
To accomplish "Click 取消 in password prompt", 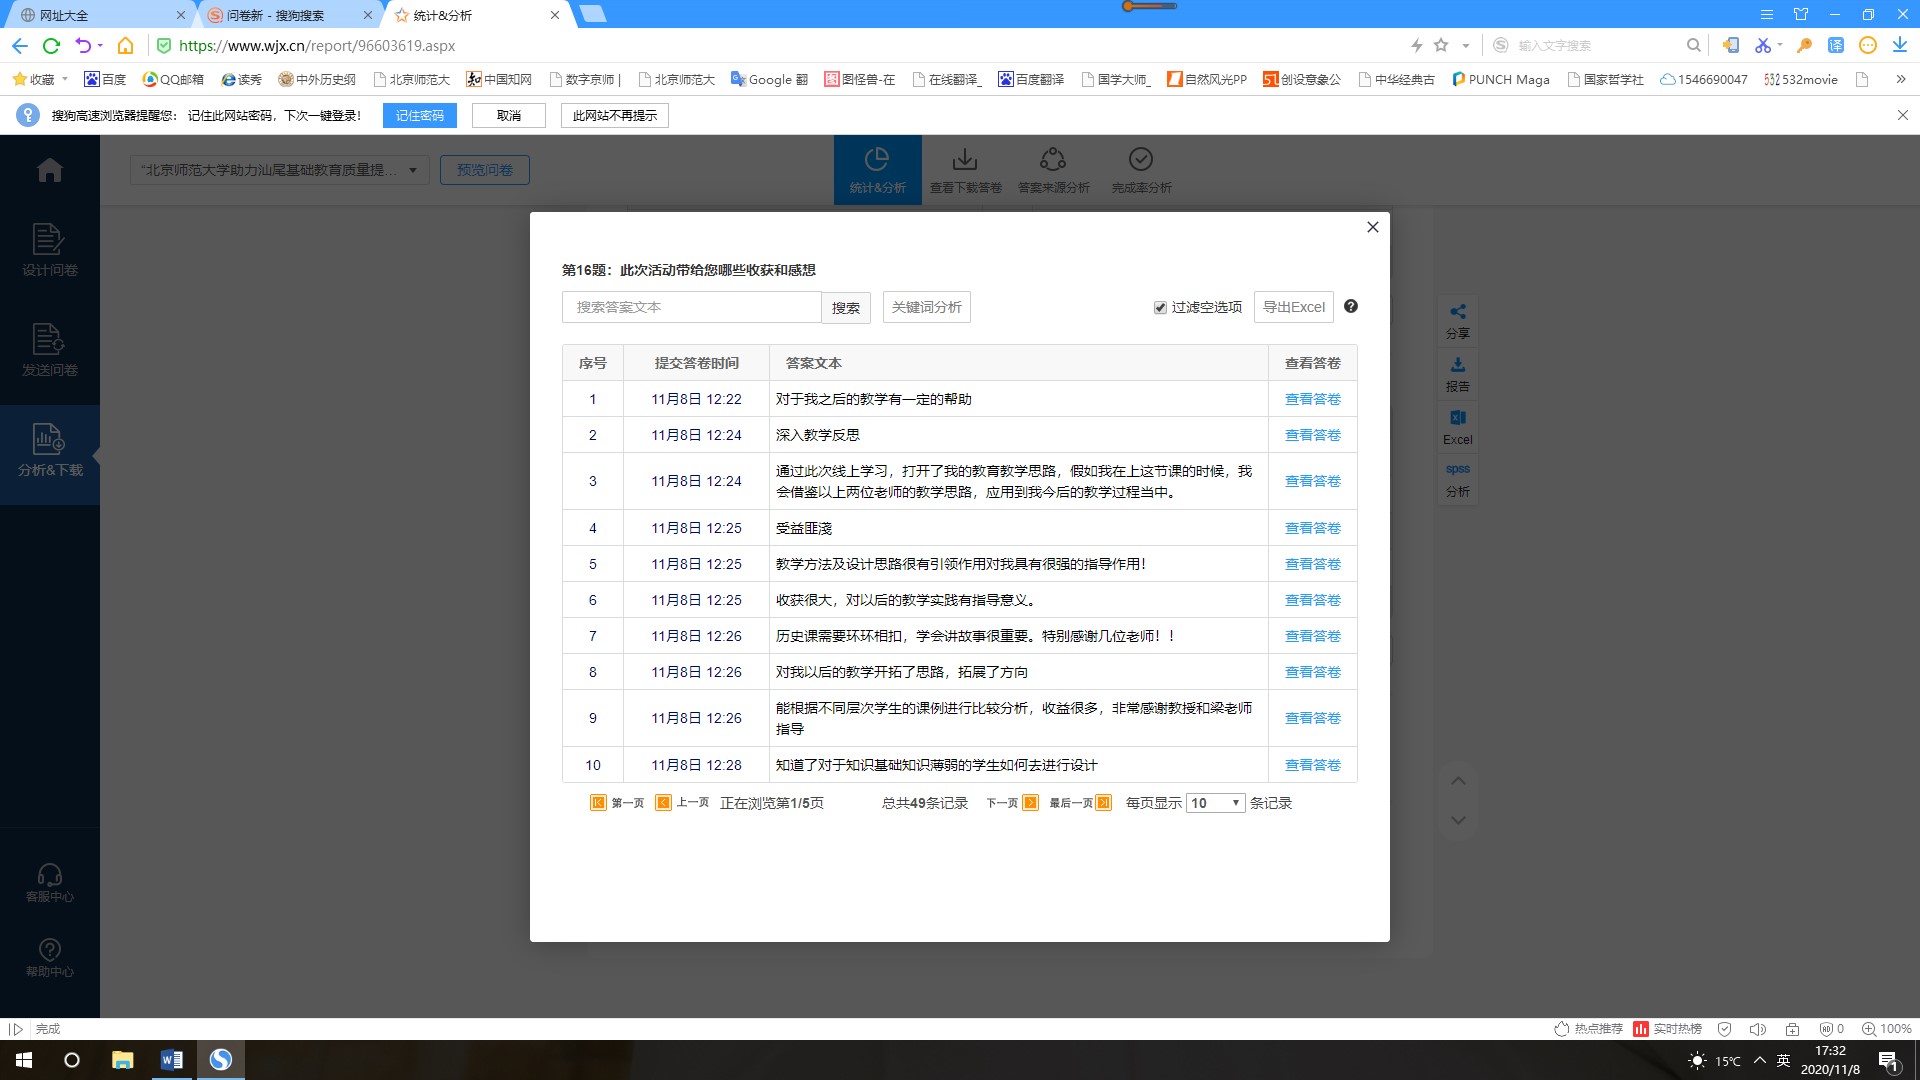I will click(x=509, y=116).
